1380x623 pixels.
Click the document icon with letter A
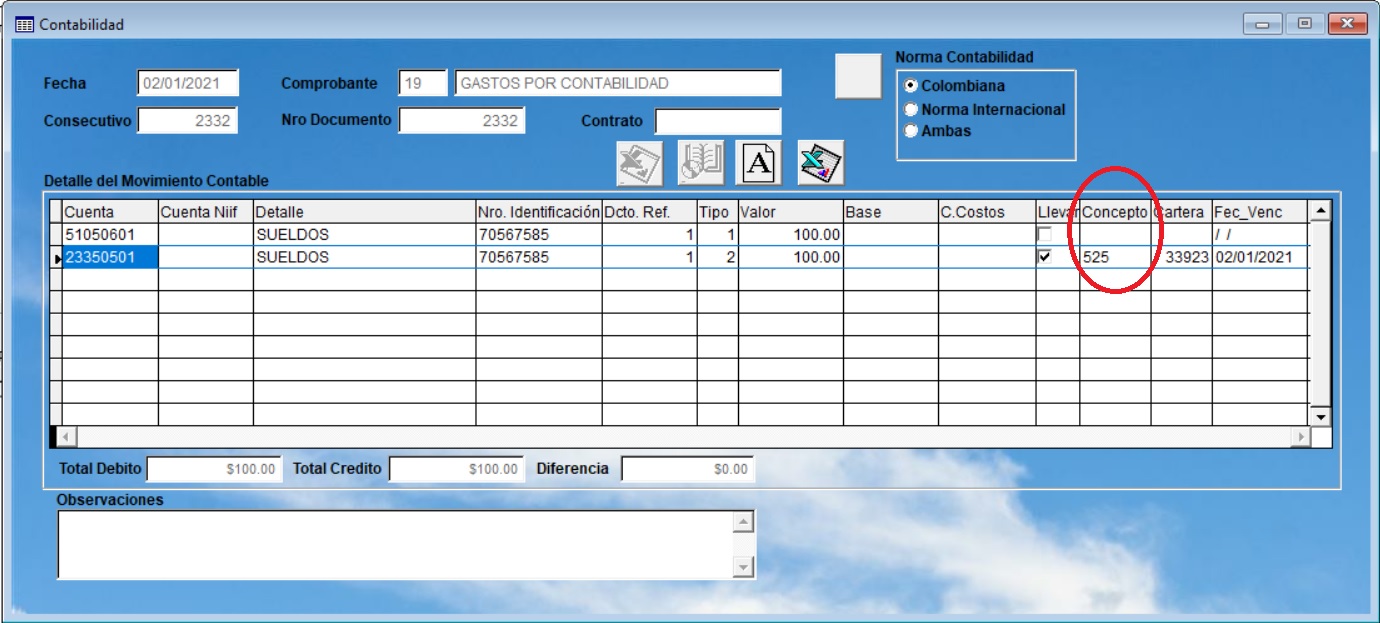[759, 163]
